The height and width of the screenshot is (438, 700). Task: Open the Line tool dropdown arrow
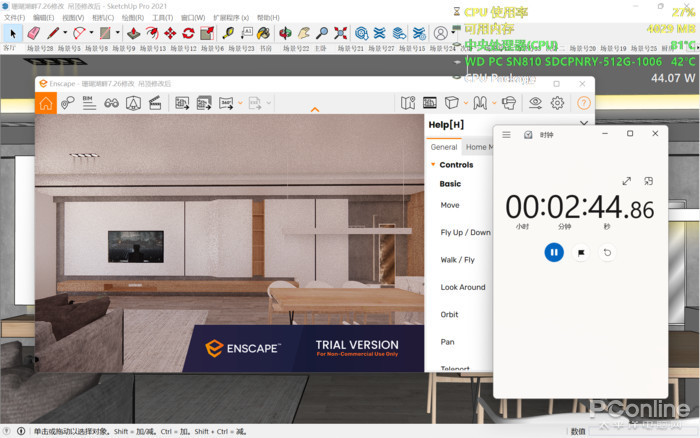(x=65, y=33)
